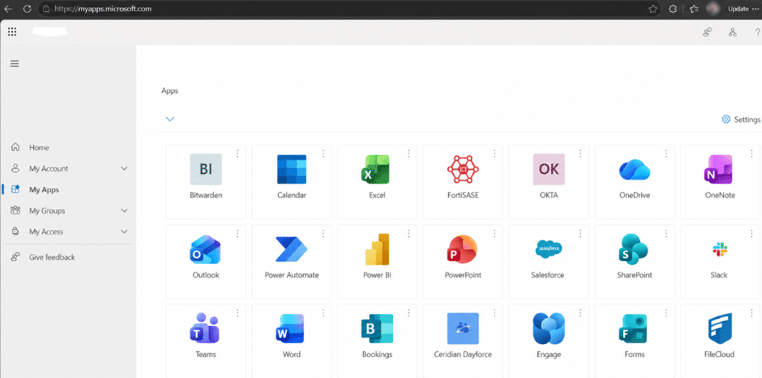Open the Outlook tile options menu
The width and height of the screenshot is (762, 378).
[237, 234]
